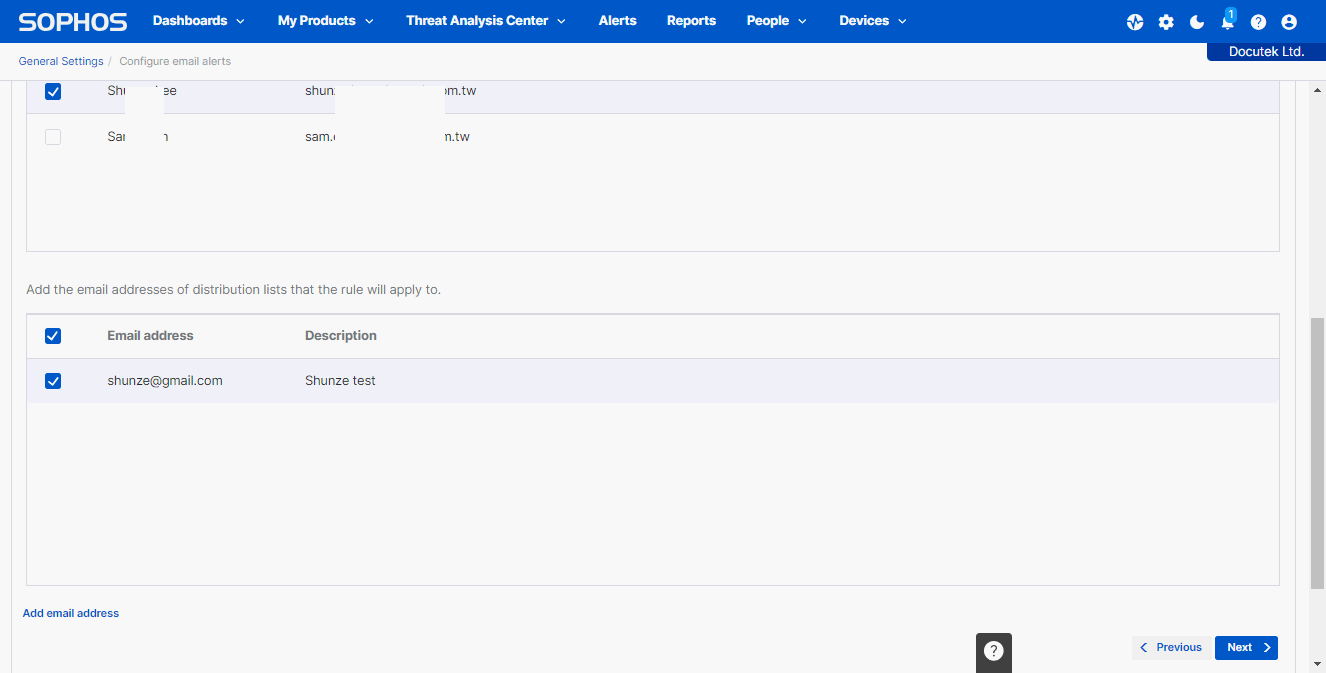Go to General Settings breadcrumb

pos(61,61)
